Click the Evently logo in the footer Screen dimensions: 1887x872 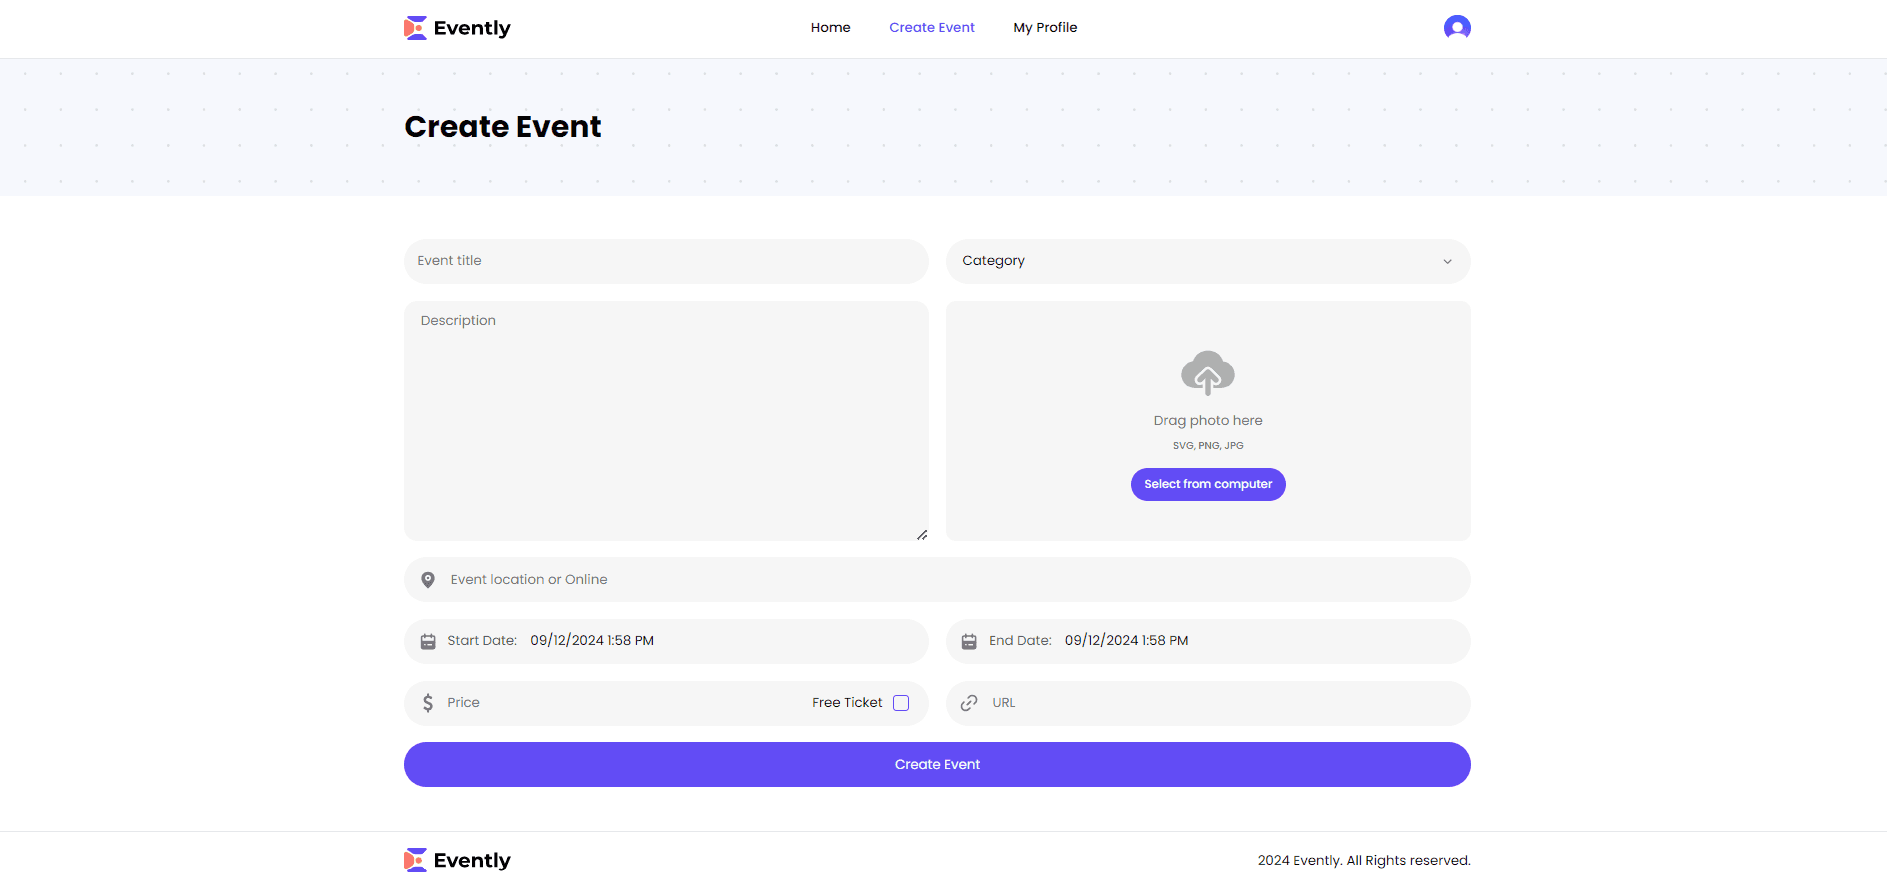click(457, 860)
